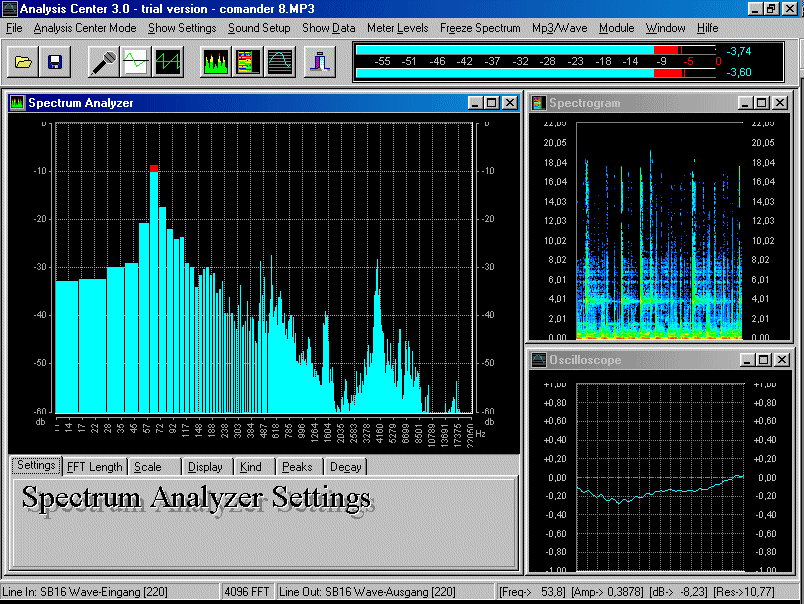Open the oscilloscope view icon
Screen dimensions: 804x604
click(279, 61)
